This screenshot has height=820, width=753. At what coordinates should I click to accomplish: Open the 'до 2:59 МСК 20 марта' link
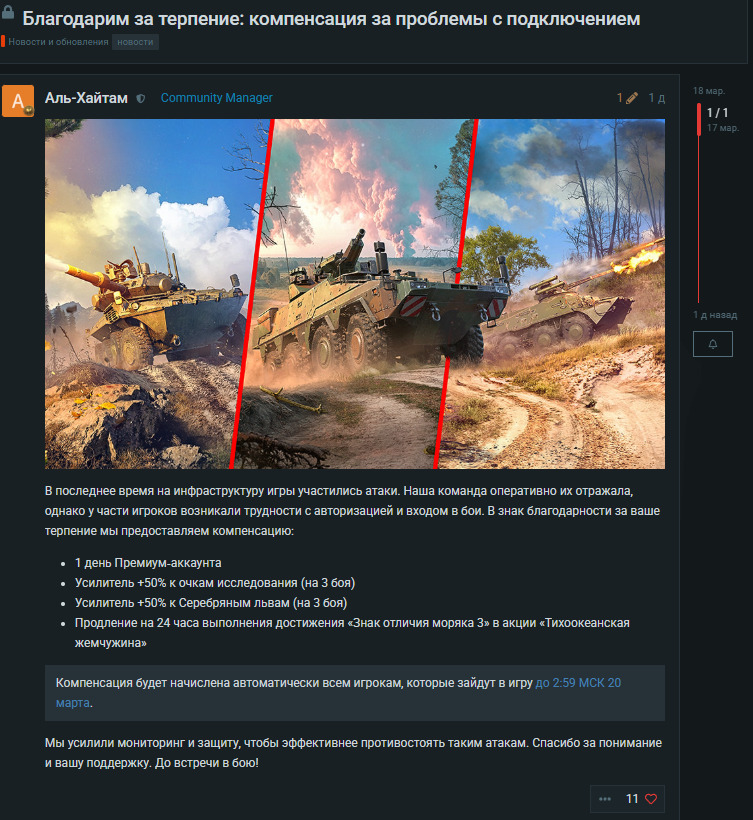click(578, 683)
